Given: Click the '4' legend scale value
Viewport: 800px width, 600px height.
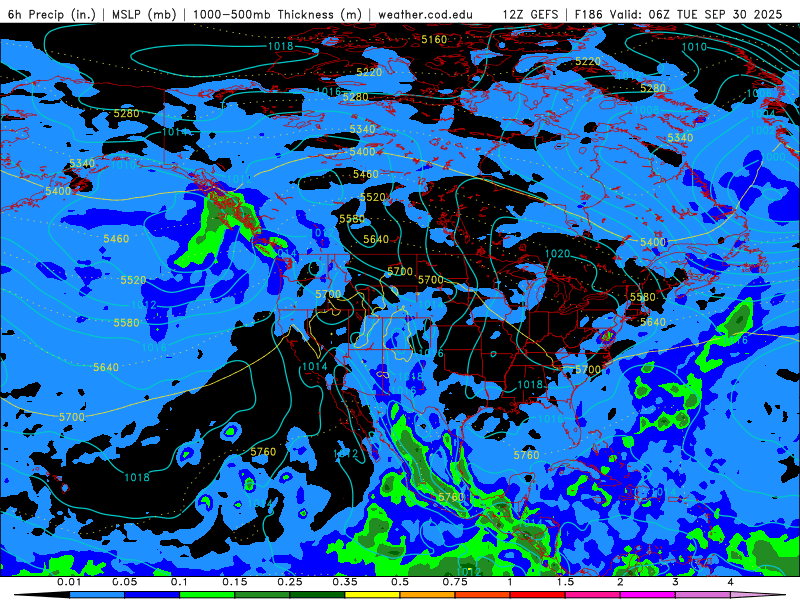Looking at the screenshot, I should [731, 582].
